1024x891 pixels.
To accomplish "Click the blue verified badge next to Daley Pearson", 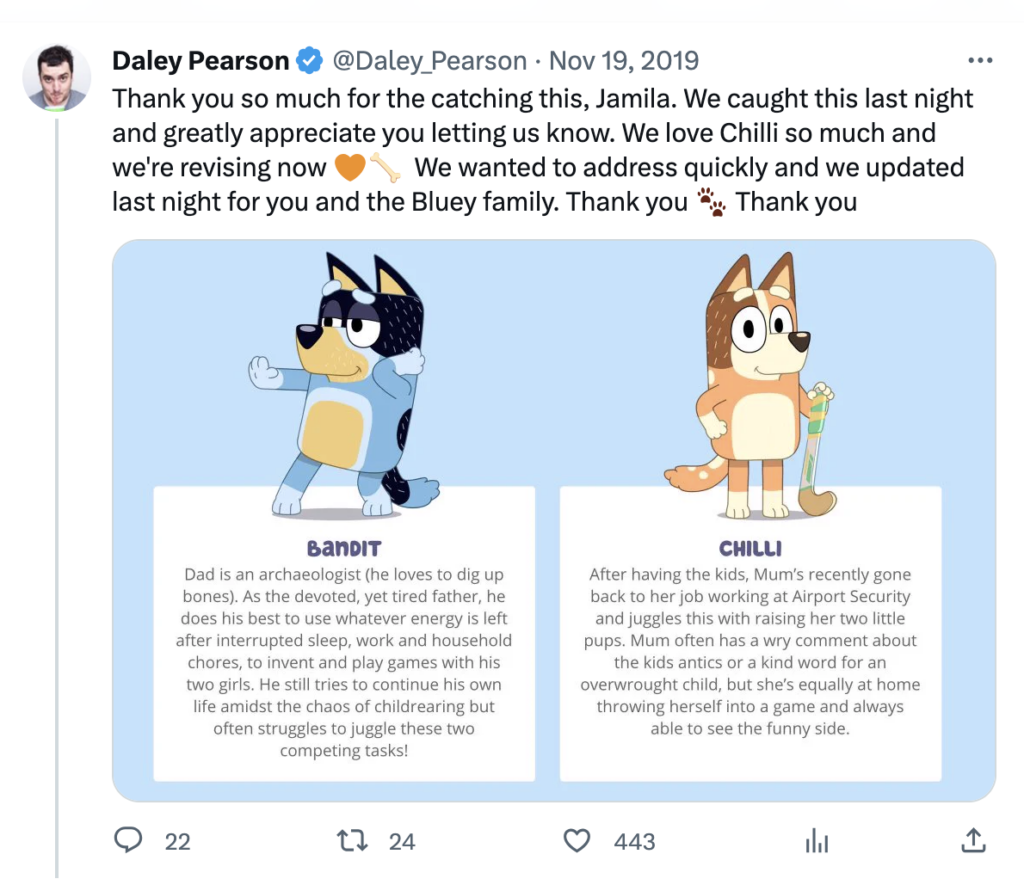I will (x=309, y=59).
